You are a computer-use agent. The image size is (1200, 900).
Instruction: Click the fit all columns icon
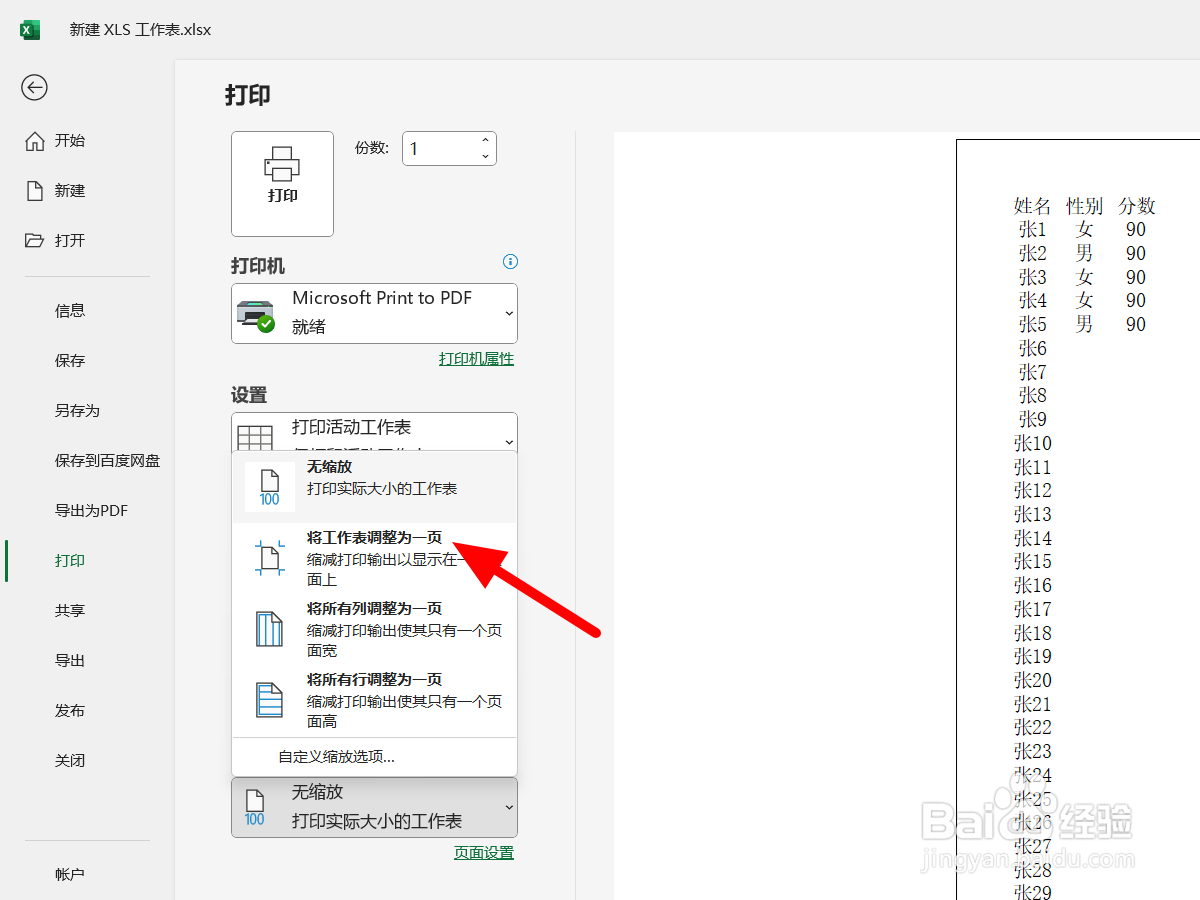[x=270, y=629]
